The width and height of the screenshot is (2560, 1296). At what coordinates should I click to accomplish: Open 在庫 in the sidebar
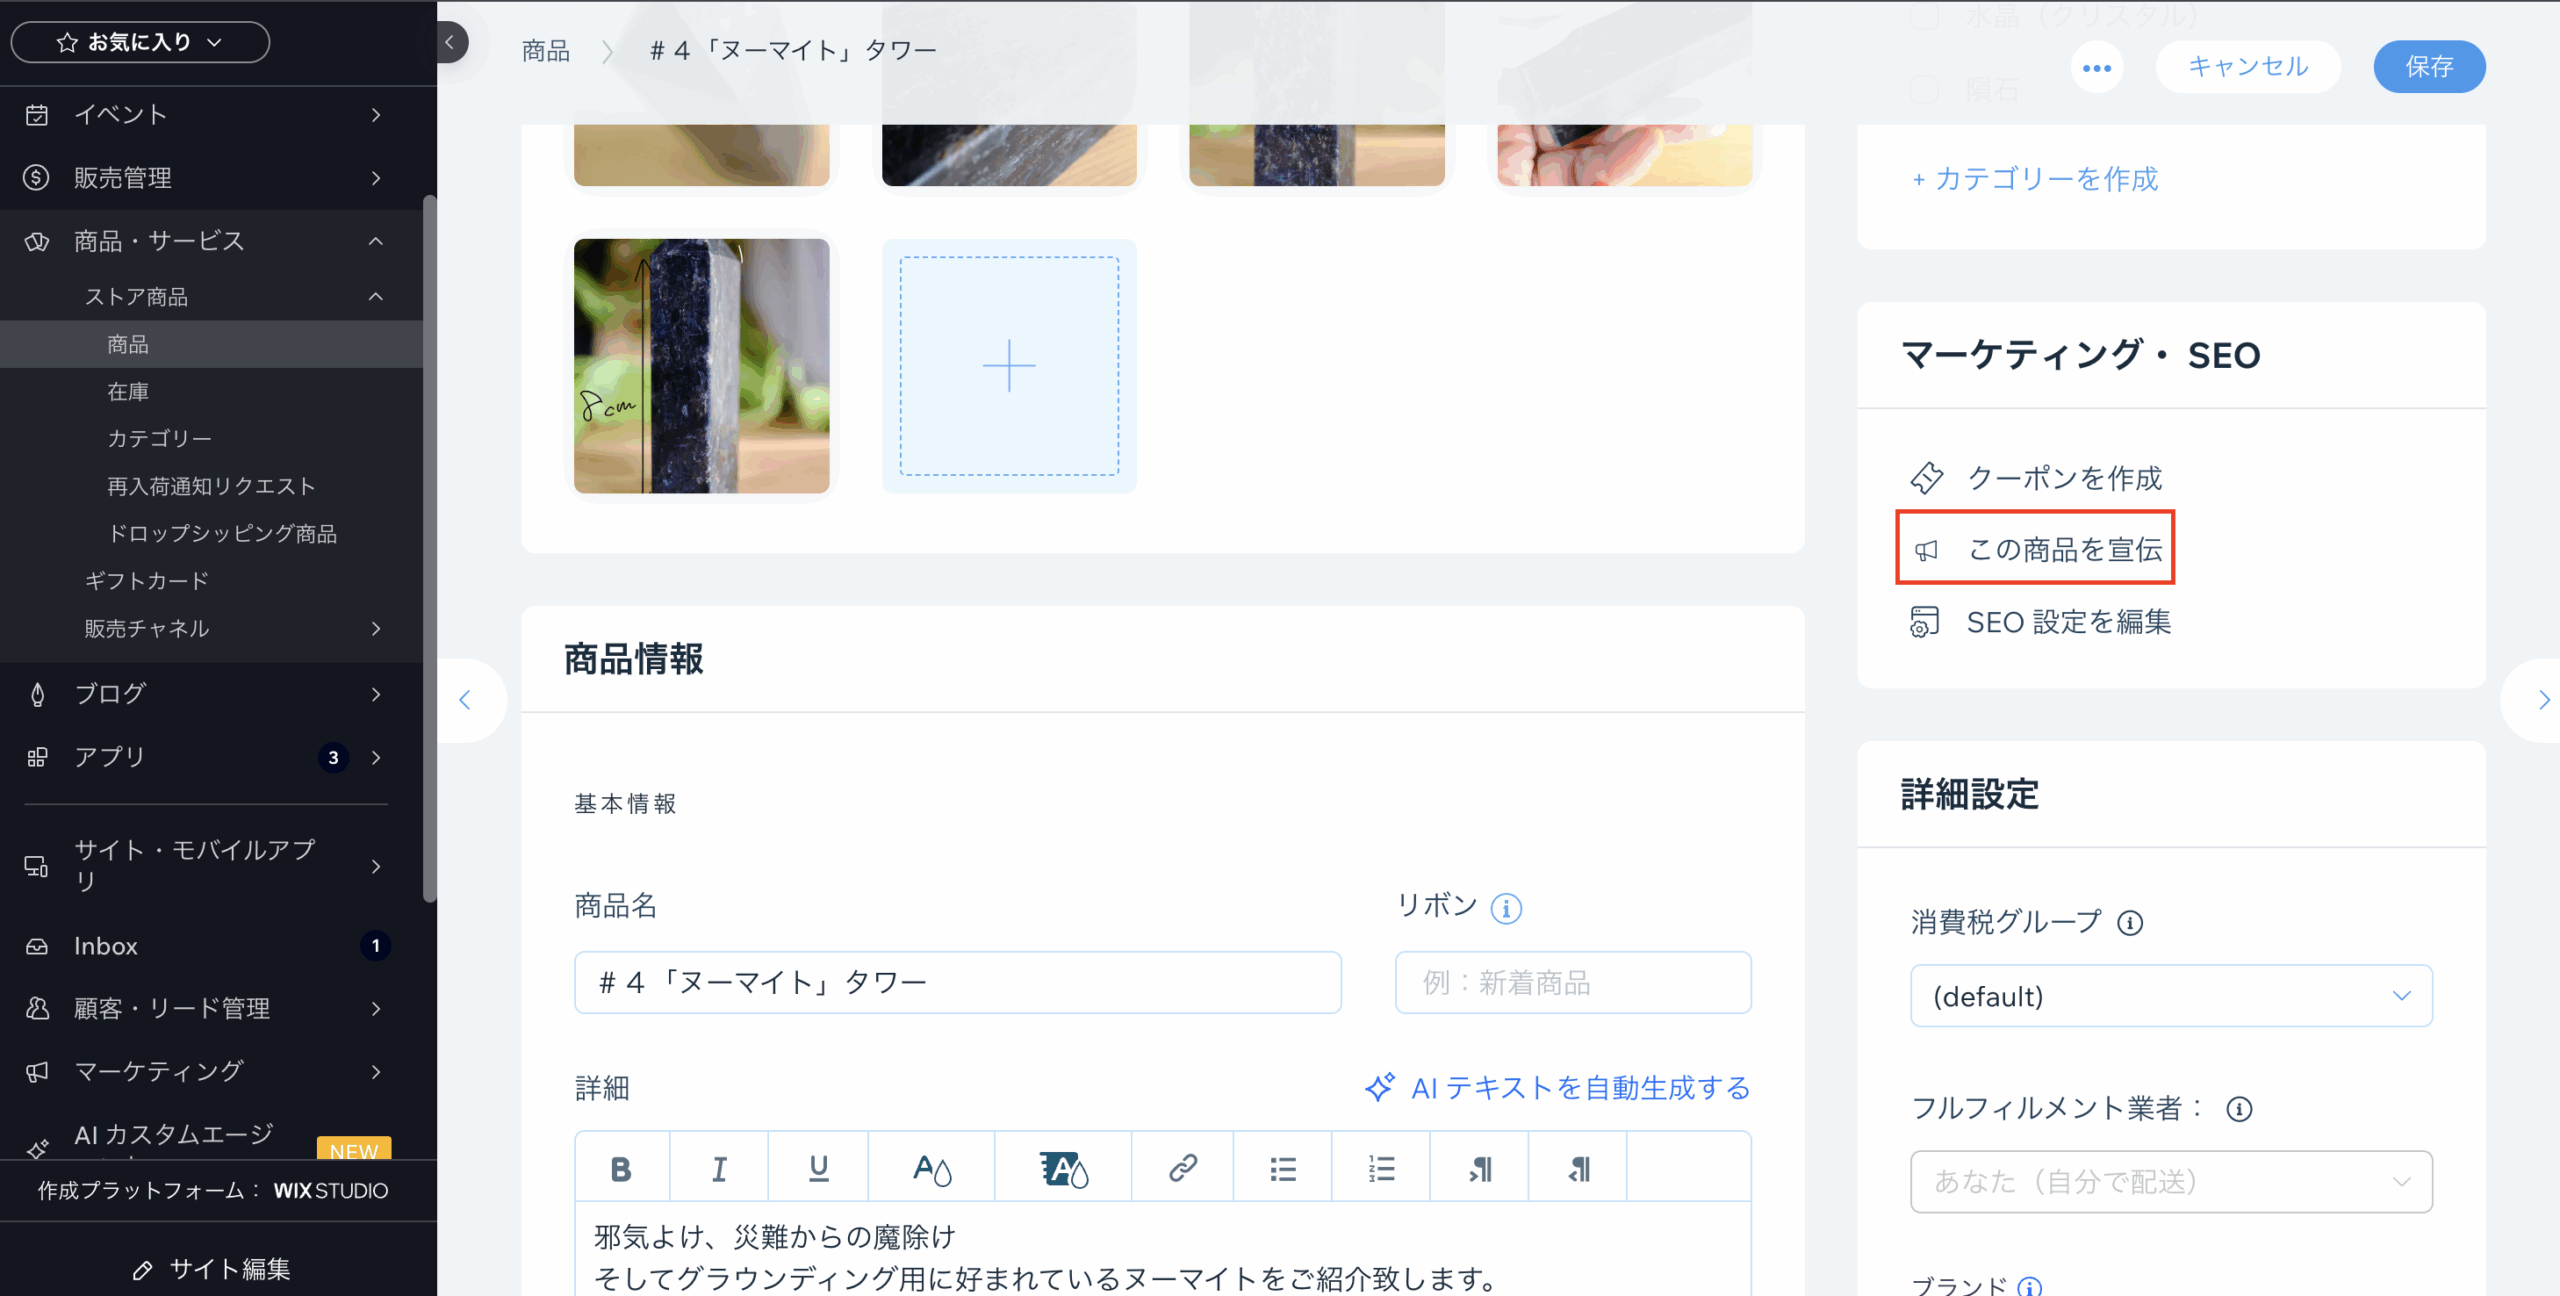point(128,392)
